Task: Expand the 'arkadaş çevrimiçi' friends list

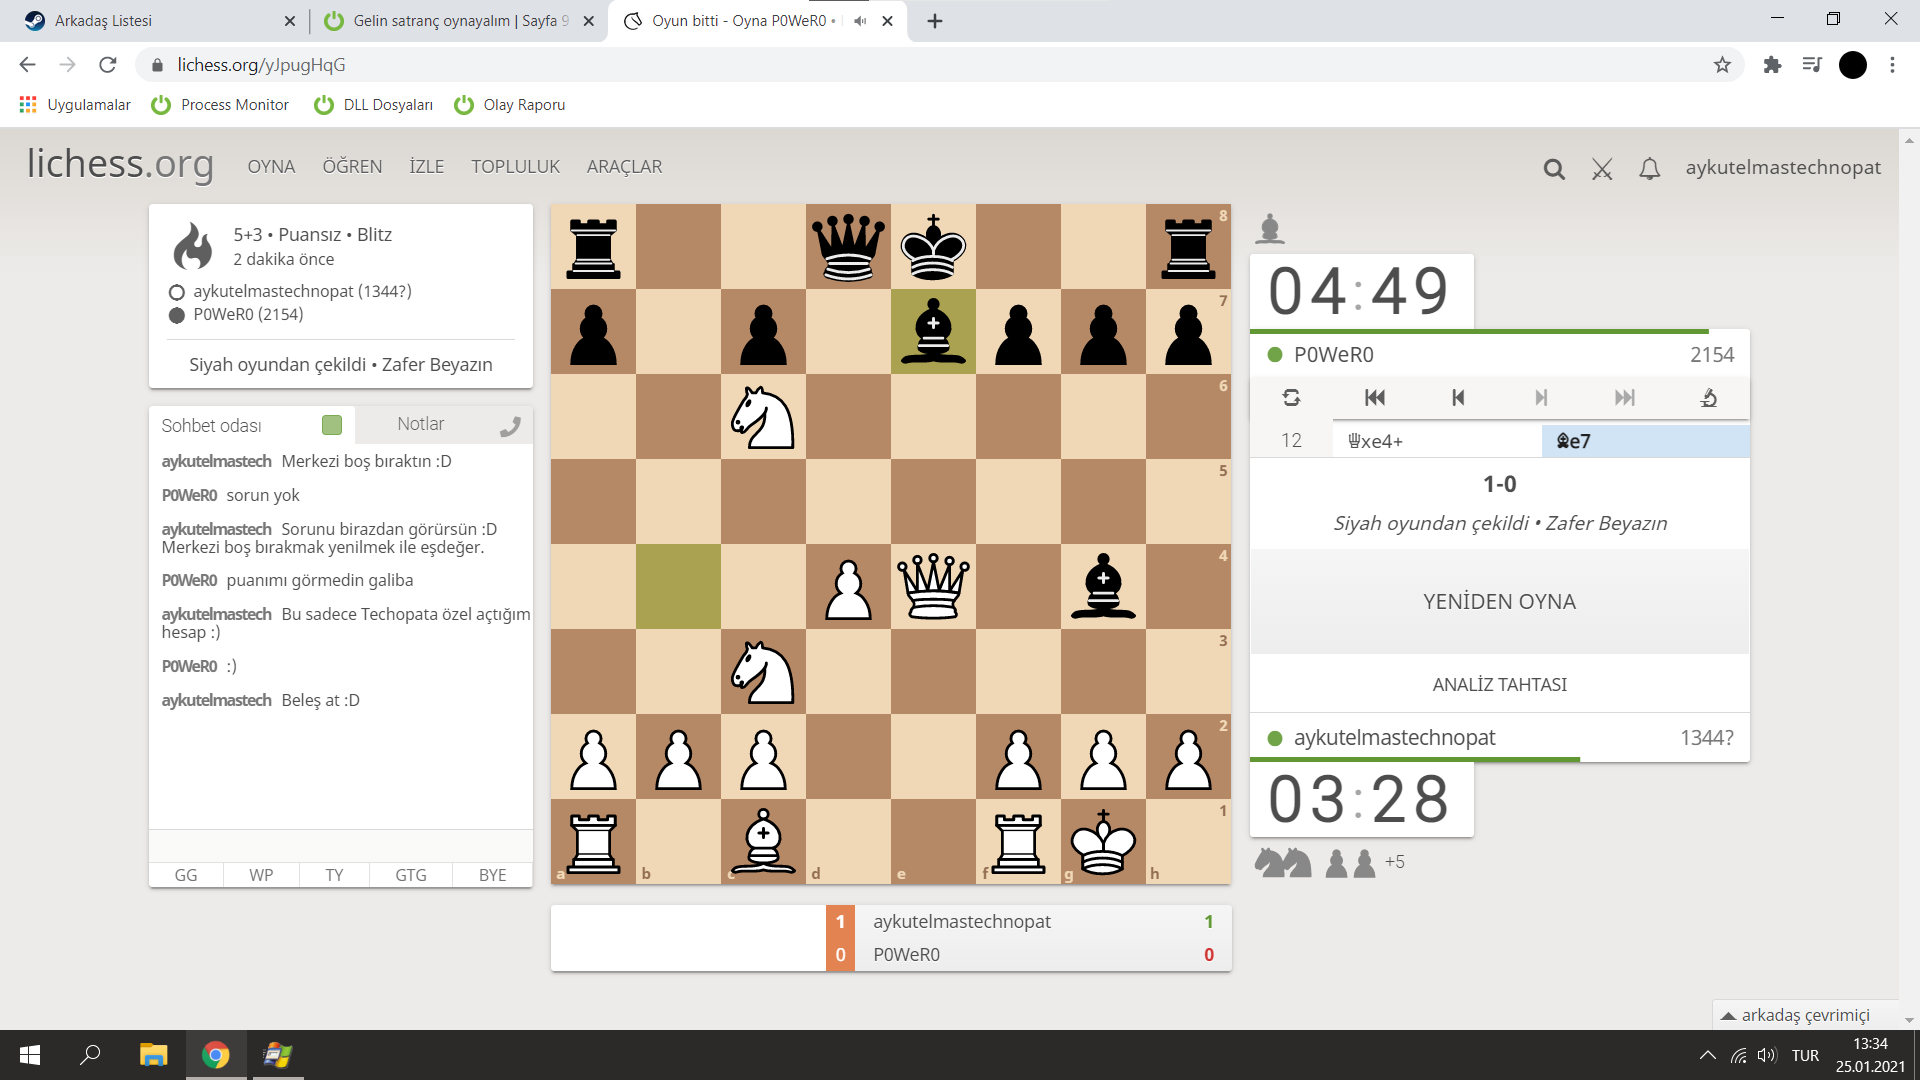Action: [x=1805, y=1014]
